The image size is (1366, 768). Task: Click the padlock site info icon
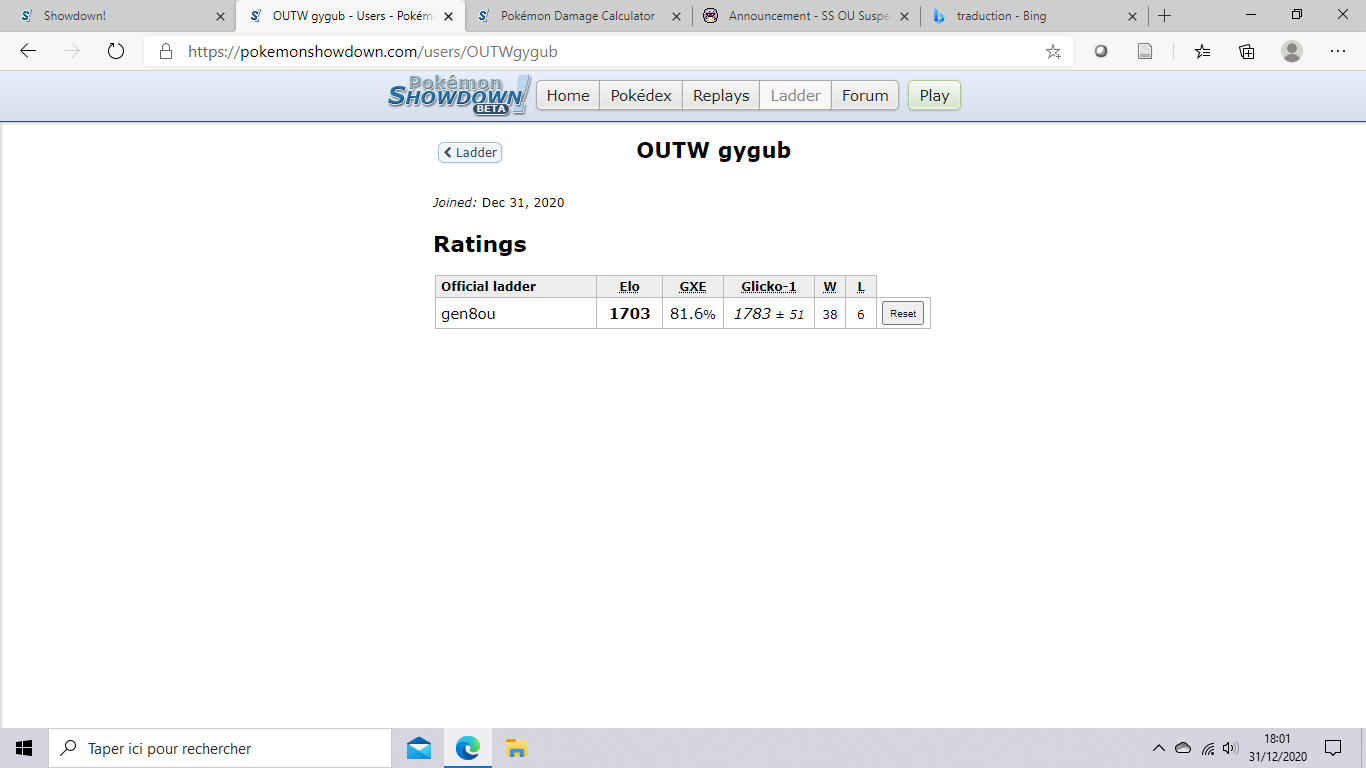166,51
